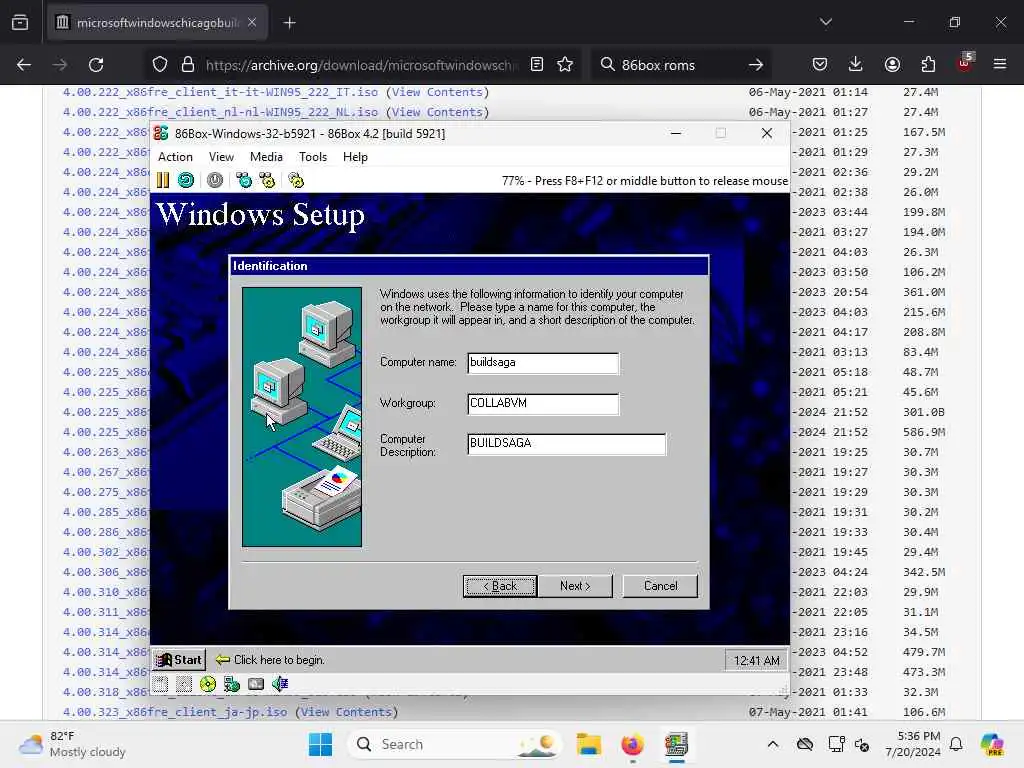Image resolution: width=1024 pixels, height=768 pixels.
Task: Open the Windows Start menu on the host taskbar
Action: [320, 744]
